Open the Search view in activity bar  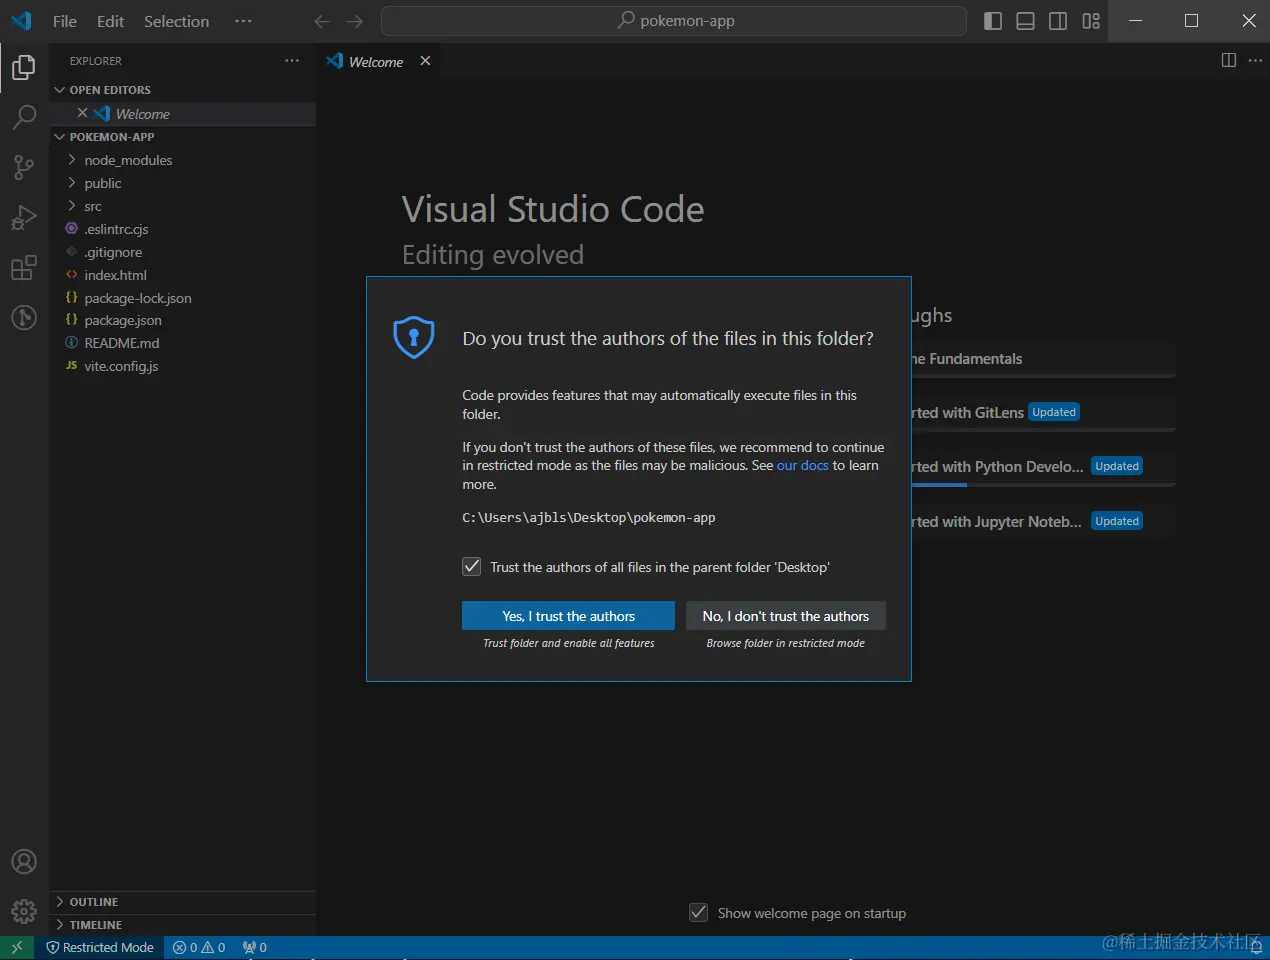(24, 117)
